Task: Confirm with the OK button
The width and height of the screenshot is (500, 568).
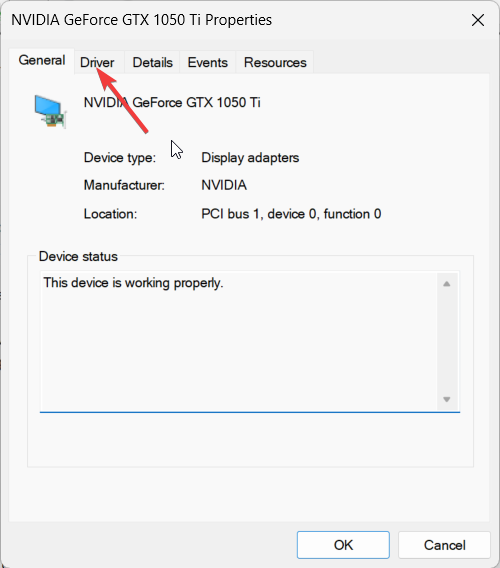Action: (343, 545)
